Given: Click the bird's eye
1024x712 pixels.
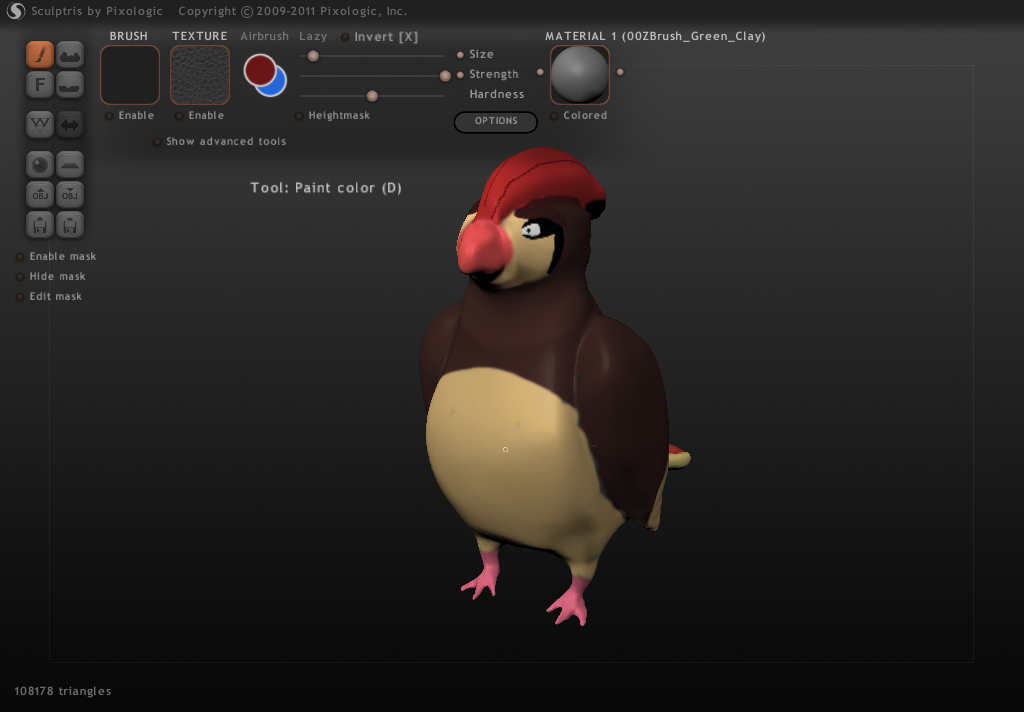Looking at the screenshot, I should click(x=532, y=230).
